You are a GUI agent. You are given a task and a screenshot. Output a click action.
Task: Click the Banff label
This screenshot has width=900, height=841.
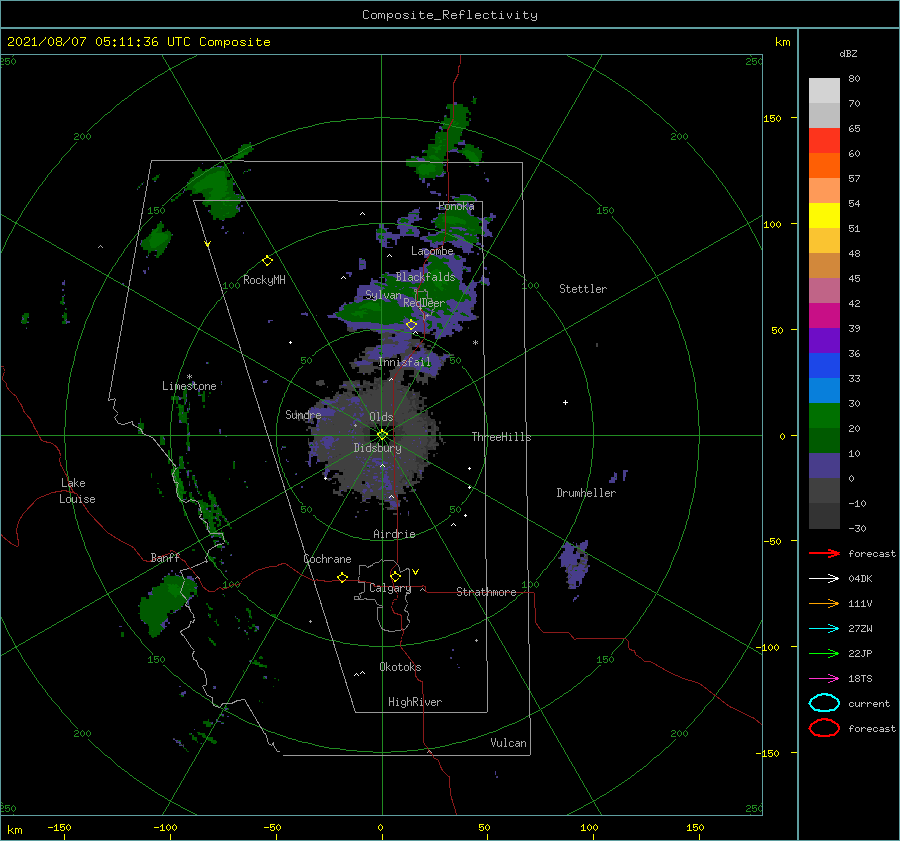[165, 557]
